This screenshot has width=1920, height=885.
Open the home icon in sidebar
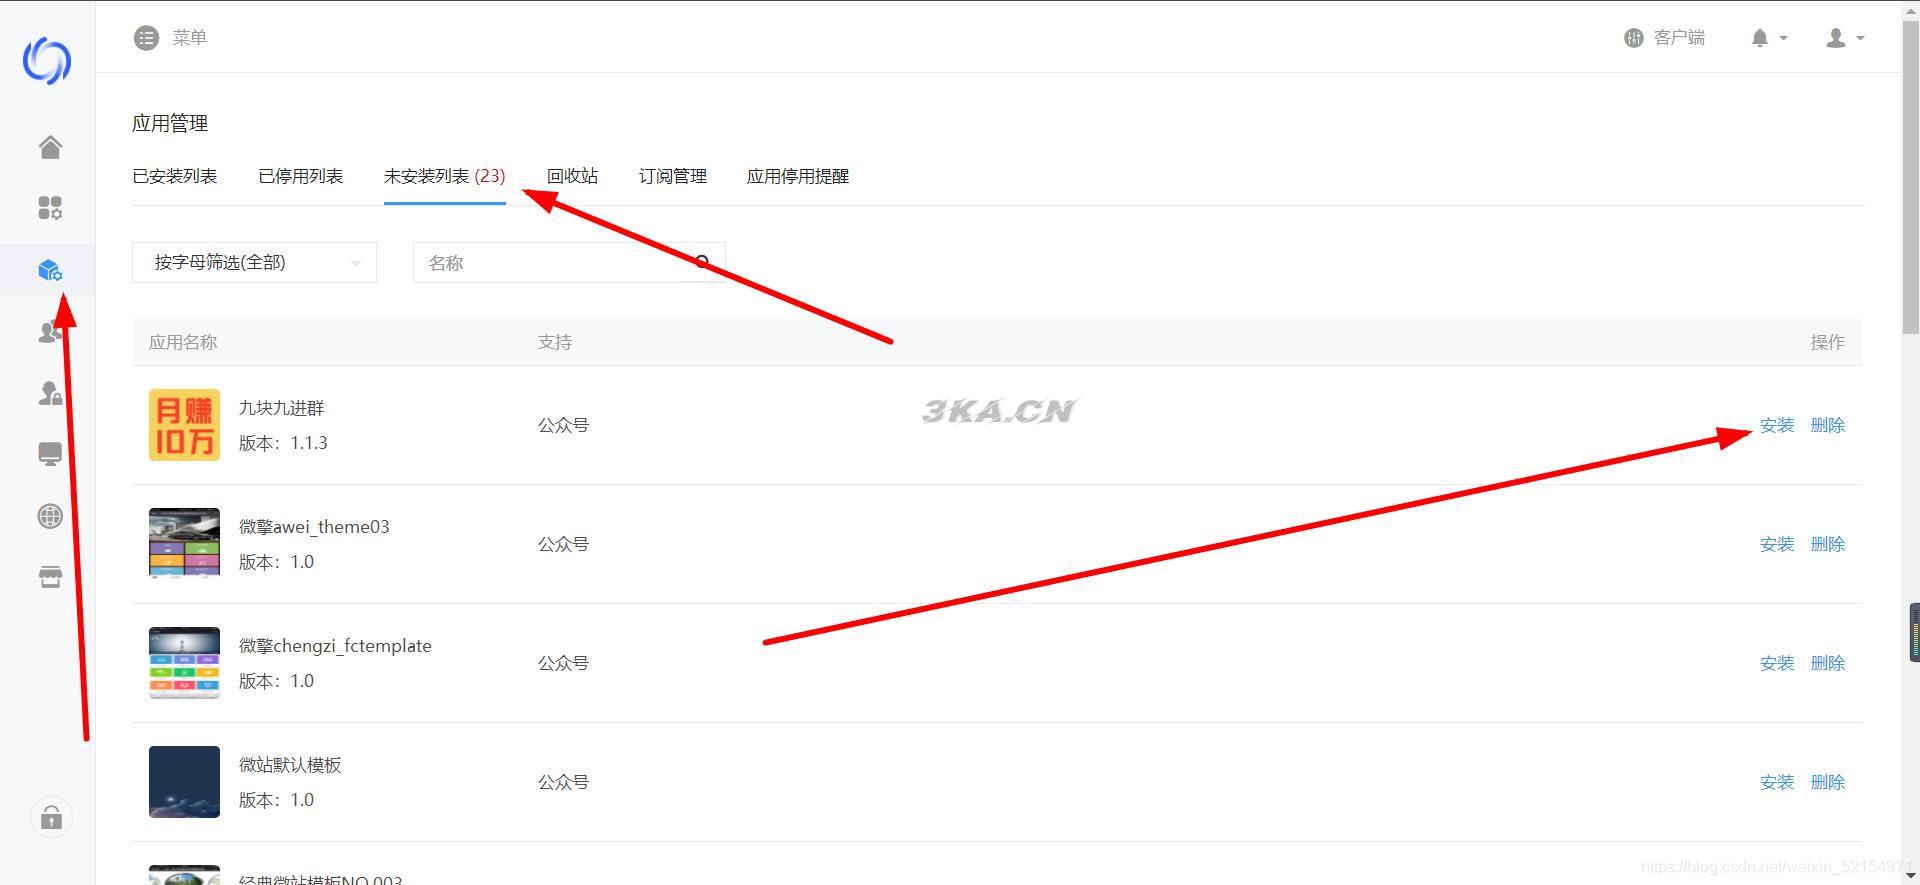pos(50,147)
